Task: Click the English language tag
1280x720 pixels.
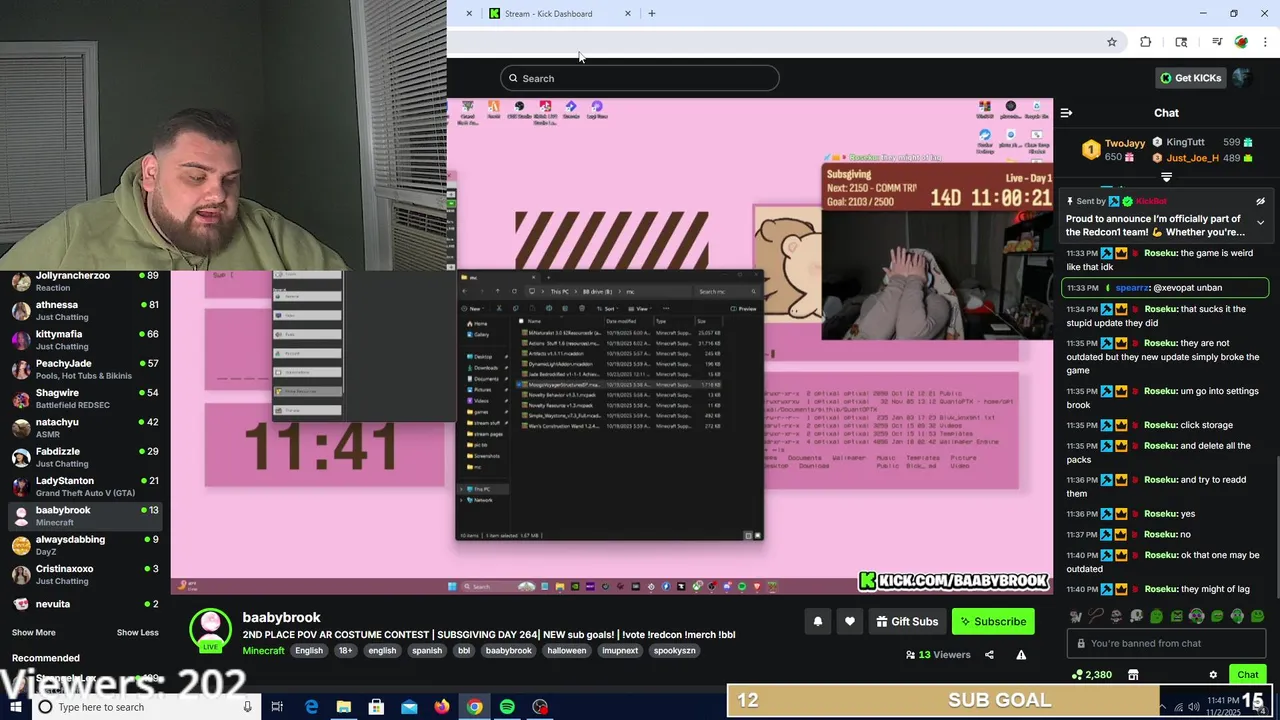Action: pyautogui.click(x=309, y=650)
